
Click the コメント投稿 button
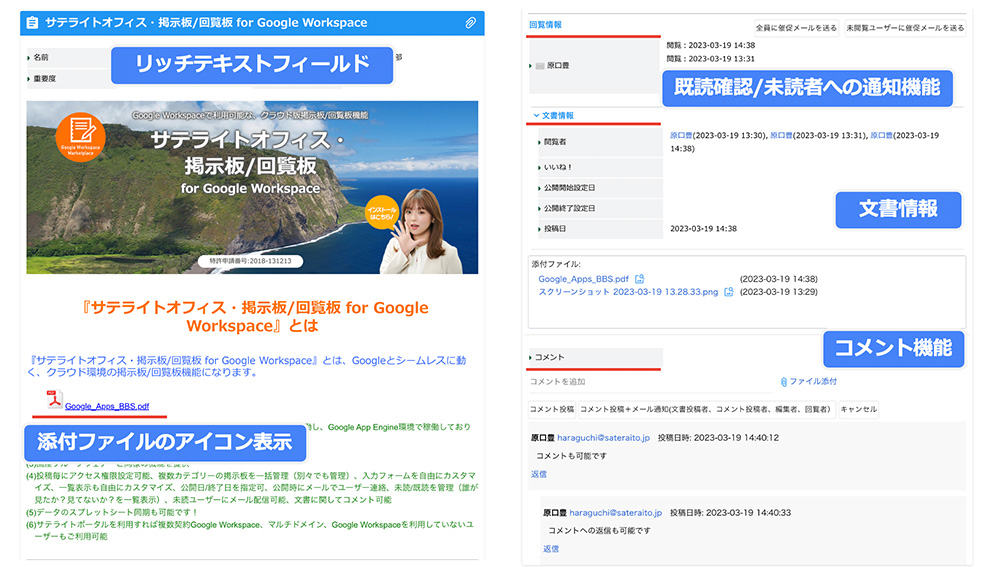click(552, 409)
